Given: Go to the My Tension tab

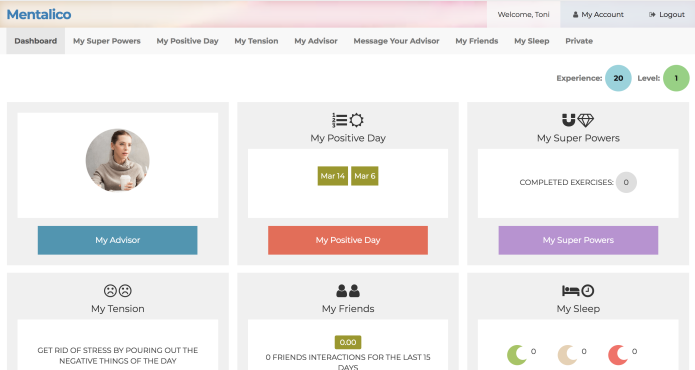Looking at the screenshot, I should click(x=256, y=41).
